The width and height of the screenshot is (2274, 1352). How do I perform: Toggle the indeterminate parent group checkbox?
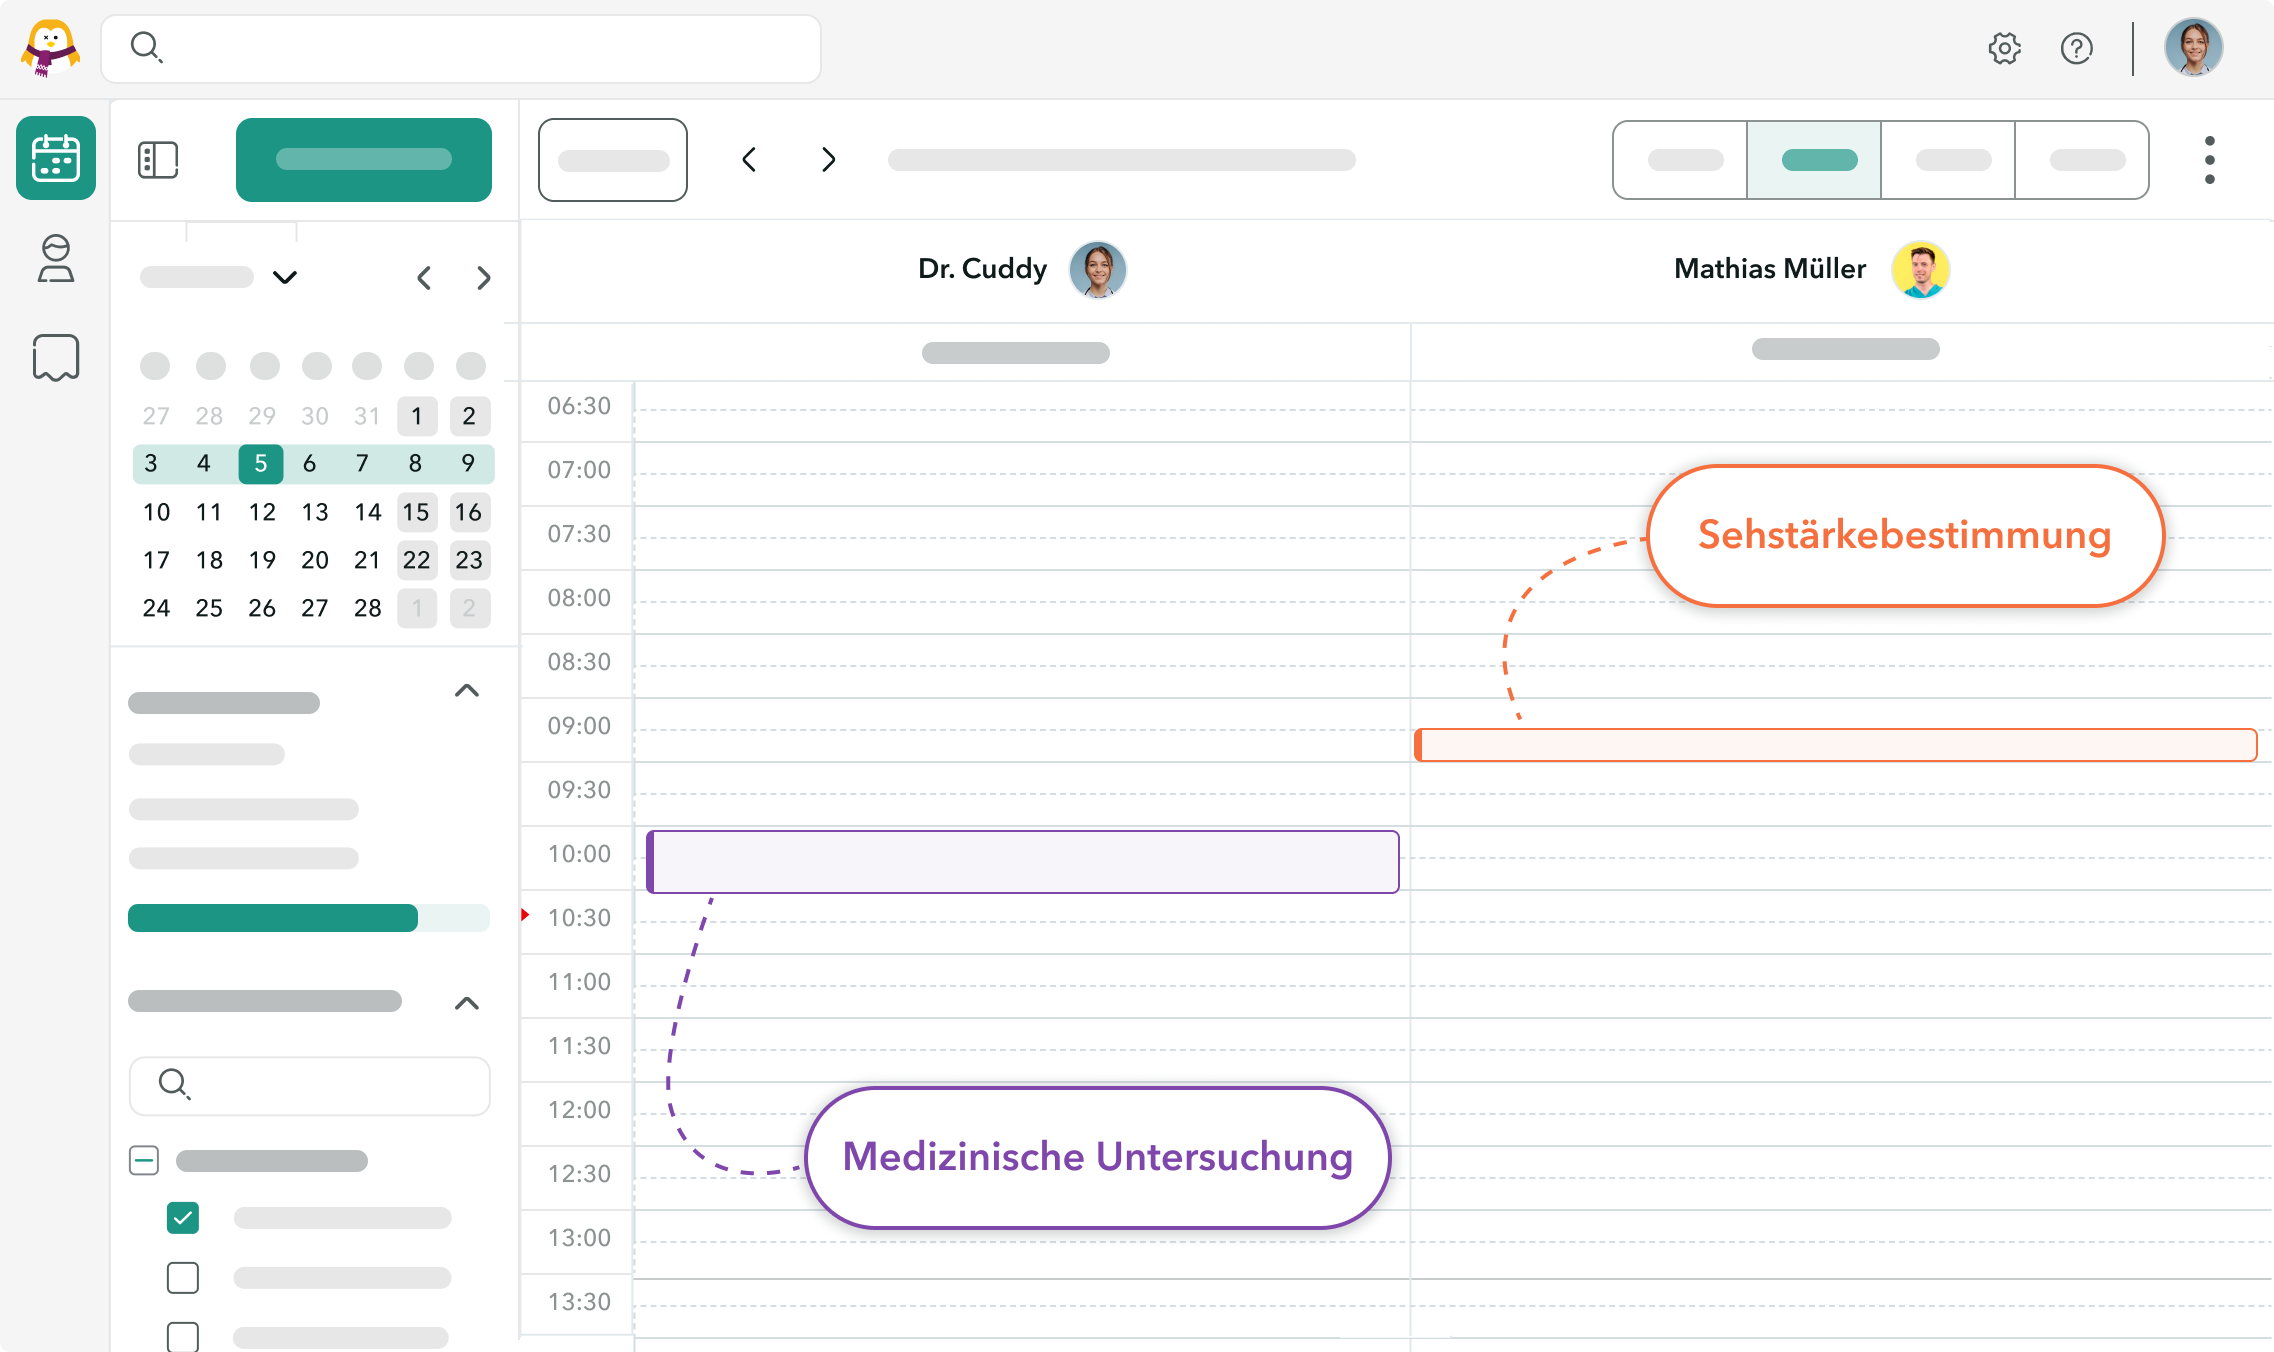click(x=144, y=1160)
